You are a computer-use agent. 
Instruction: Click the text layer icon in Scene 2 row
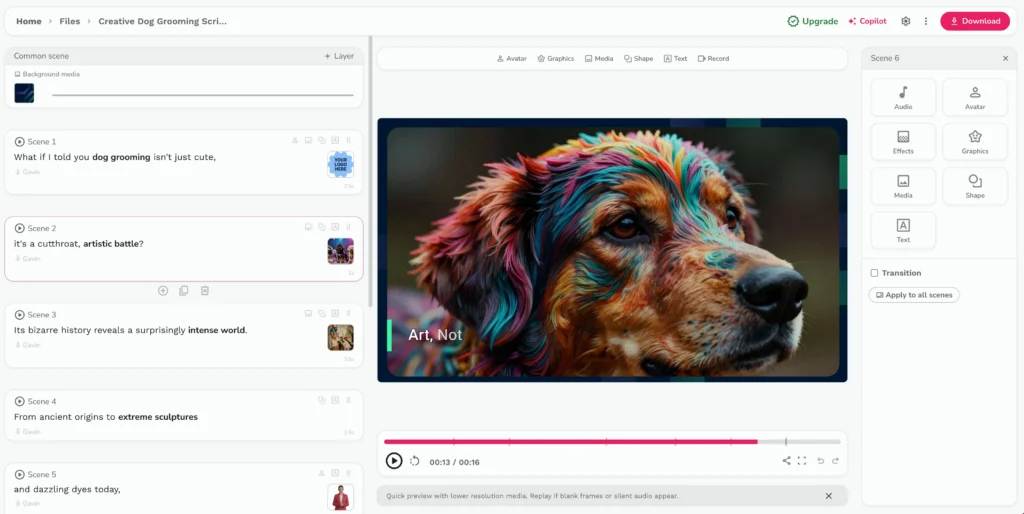[x=335, y=227]
